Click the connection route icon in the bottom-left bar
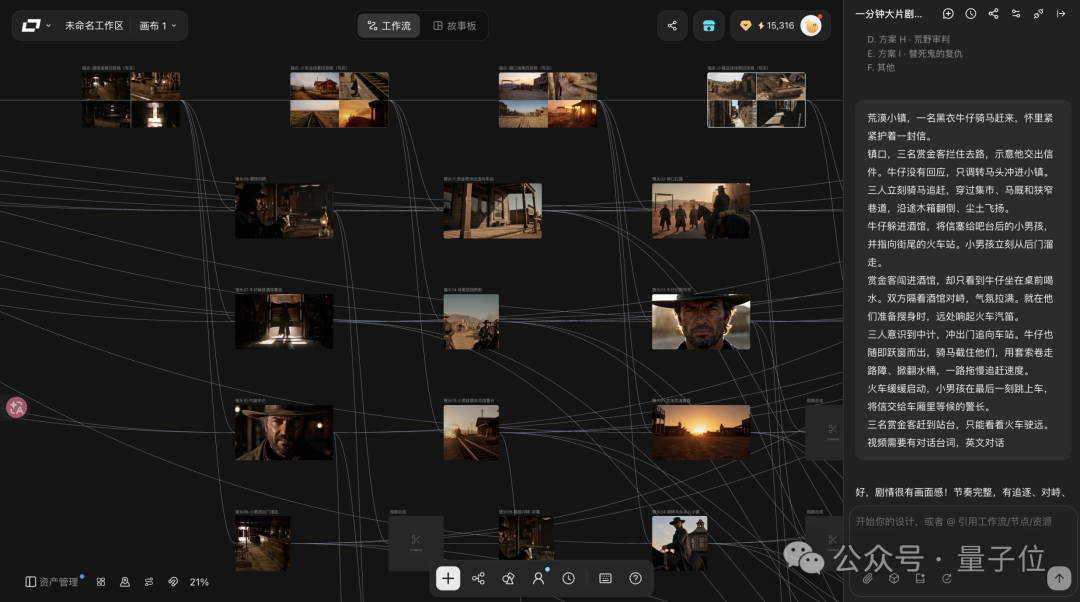 pyautogui.click(x=149, y=582)
